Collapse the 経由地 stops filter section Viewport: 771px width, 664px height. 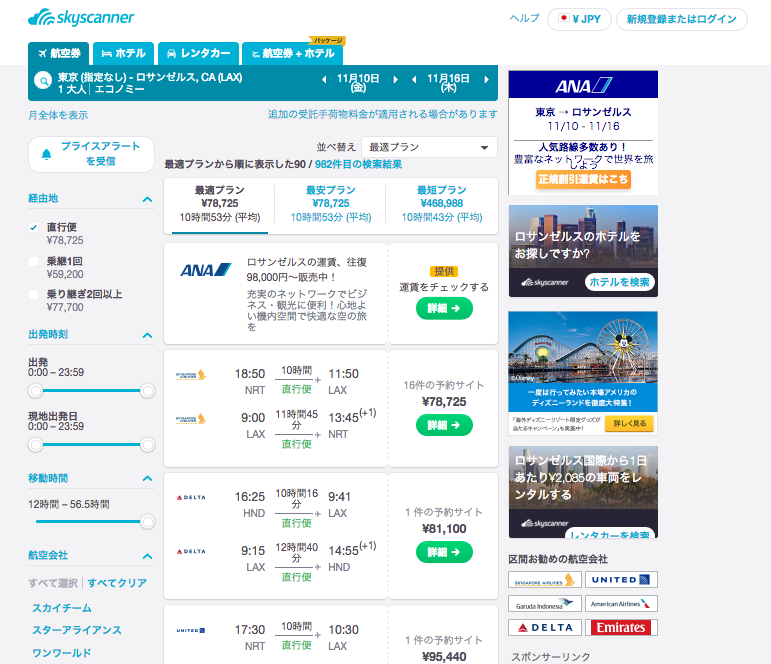147,199
